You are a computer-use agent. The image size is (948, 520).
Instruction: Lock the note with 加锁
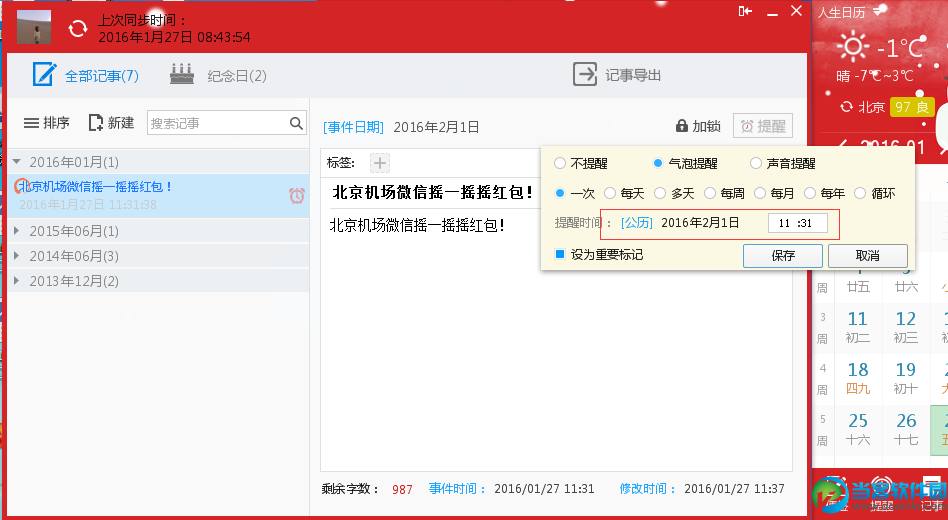[x=698, y=126]
